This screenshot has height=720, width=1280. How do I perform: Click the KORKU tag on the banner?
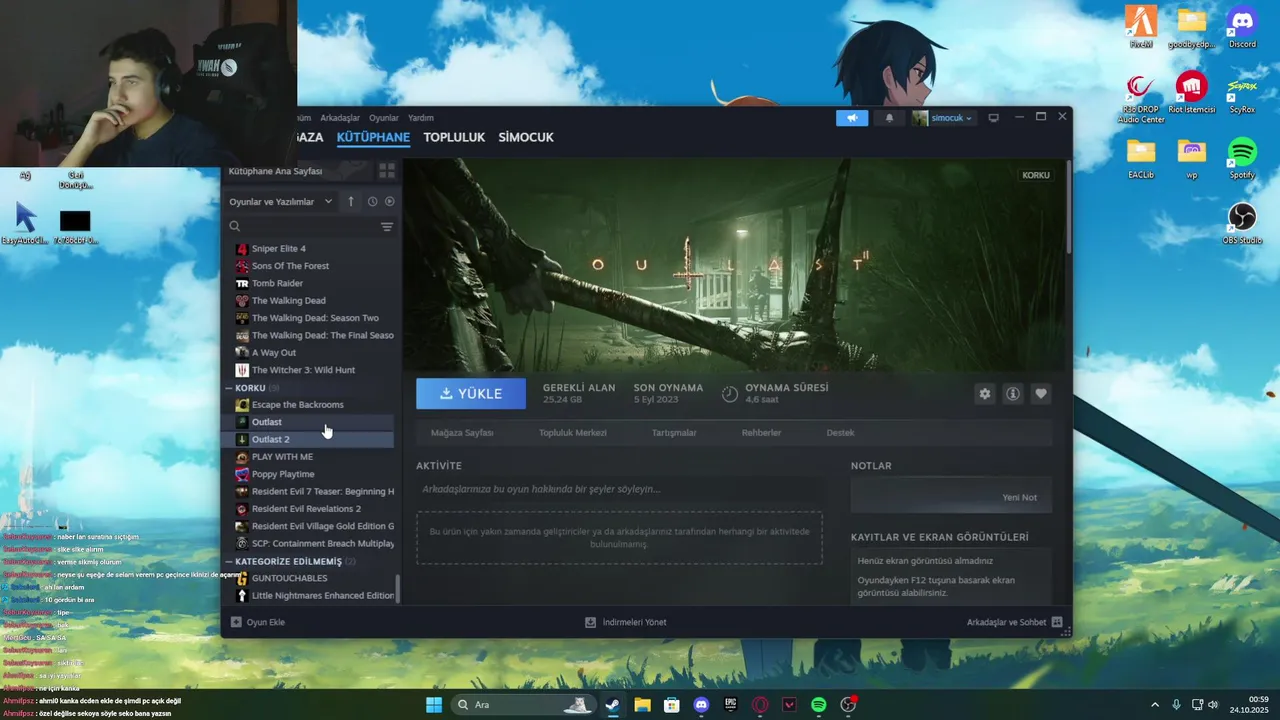point(1036,175)
